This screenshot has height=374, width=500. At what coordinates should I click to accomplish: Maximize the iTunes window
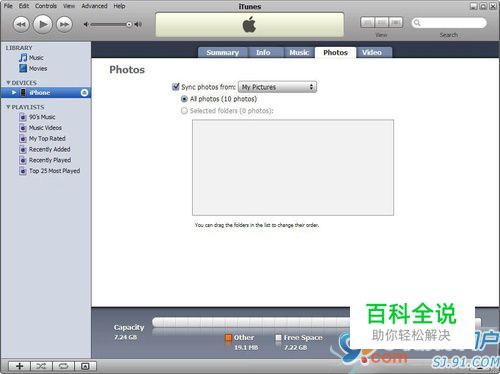(483, 6)
